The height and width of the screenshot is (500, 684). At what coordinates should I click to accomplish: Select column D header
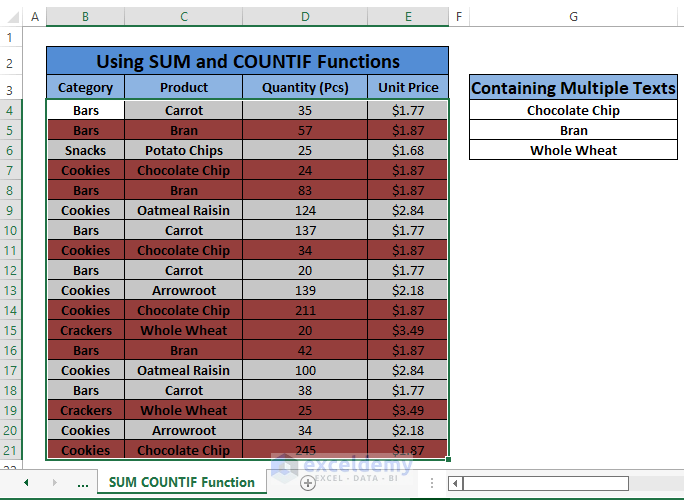pyautogui.click(x=305, y=17)
